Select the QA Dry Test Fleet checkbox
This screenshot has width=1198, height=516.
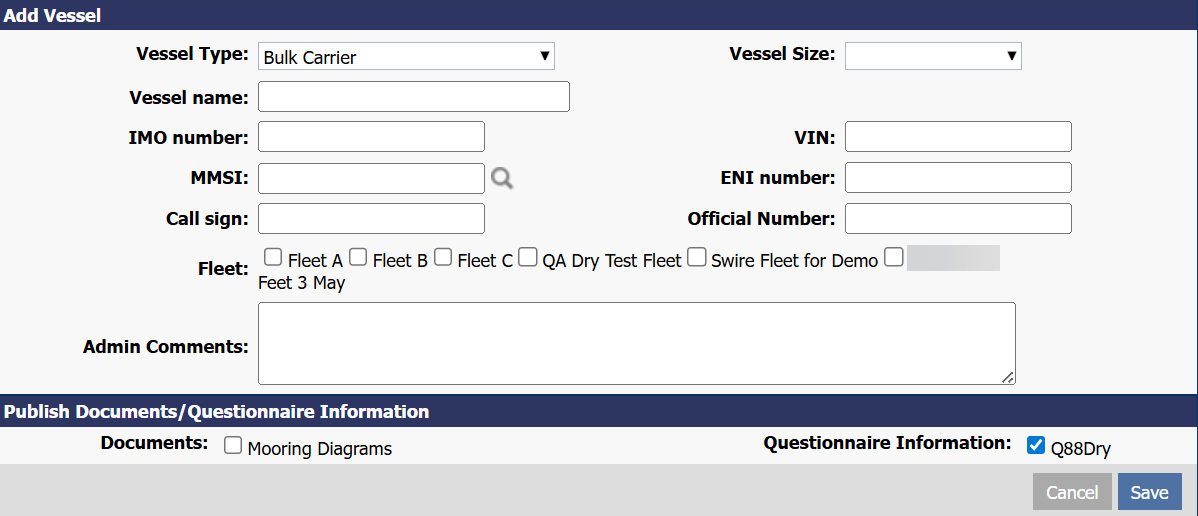point(528,258)
